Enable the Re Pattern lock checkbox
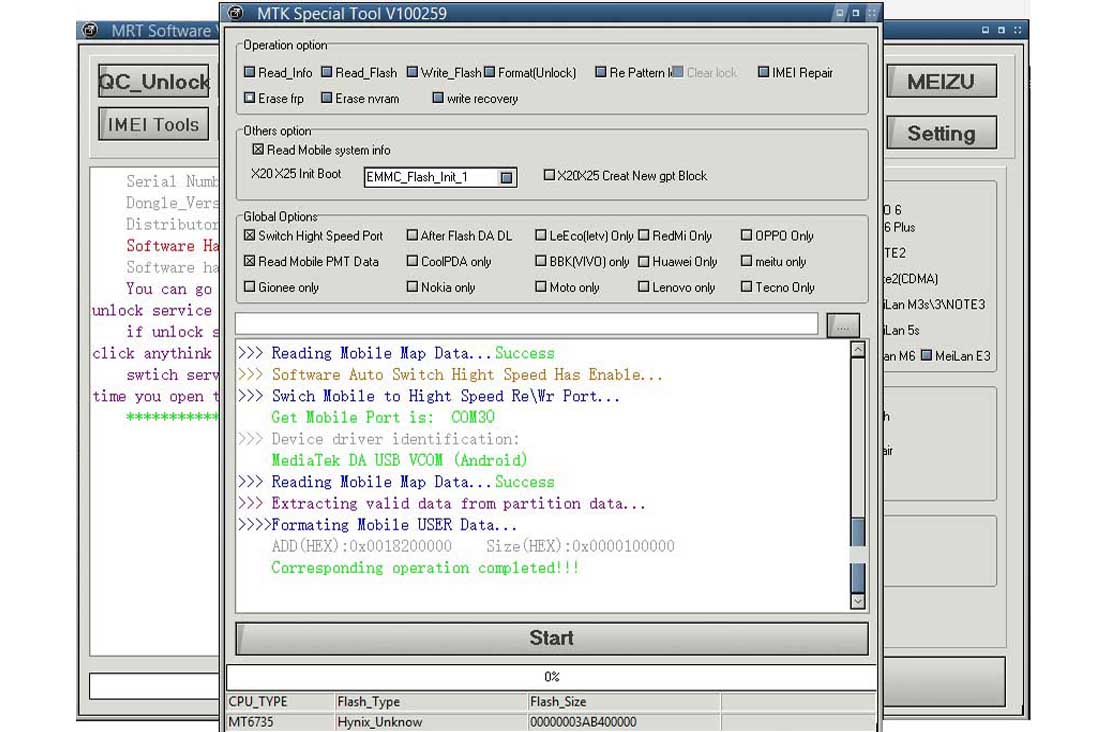Screen dimensions: 1118x732 [600, 72]
